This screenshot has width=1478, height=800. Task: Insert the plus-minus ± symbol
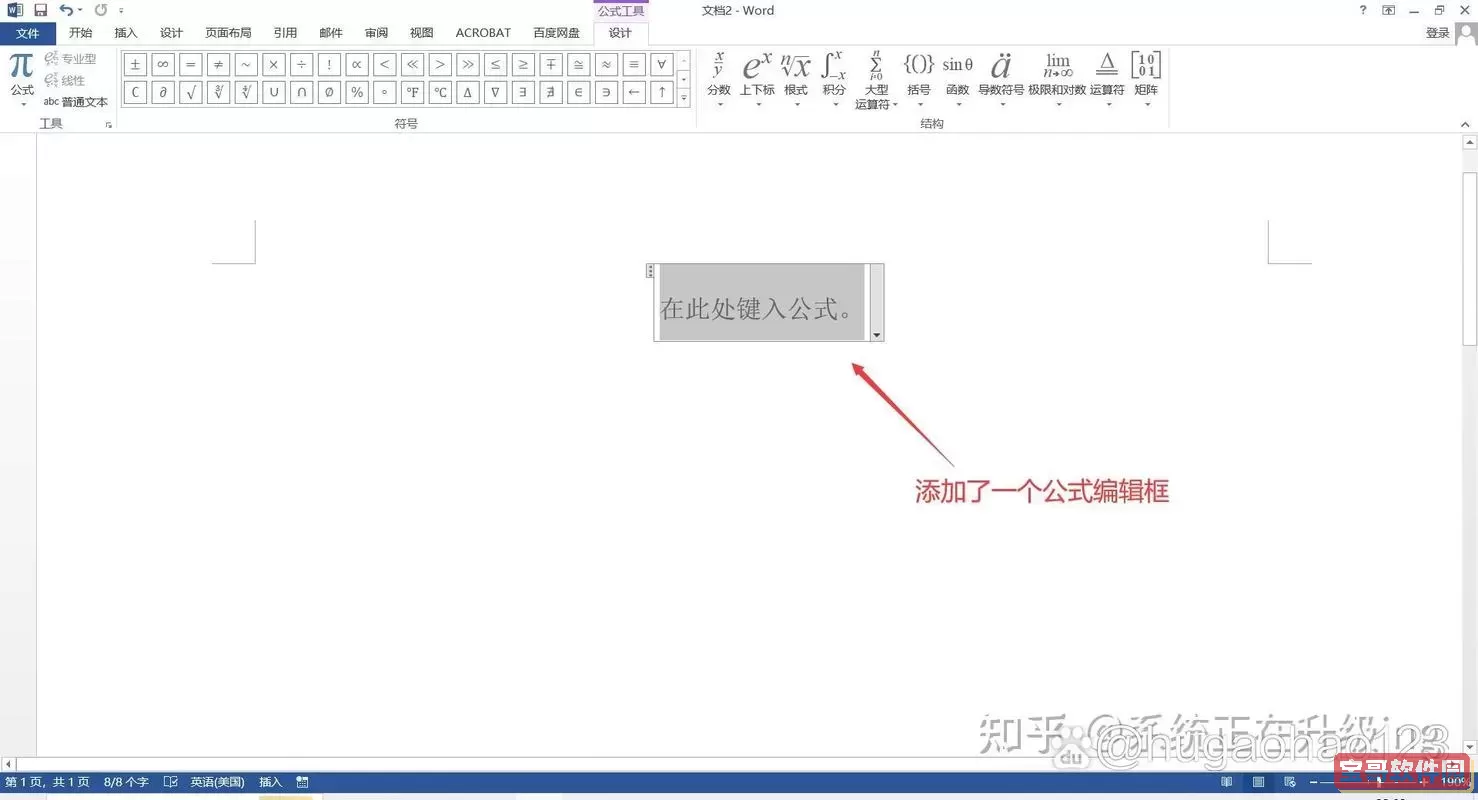pos(135,65)
